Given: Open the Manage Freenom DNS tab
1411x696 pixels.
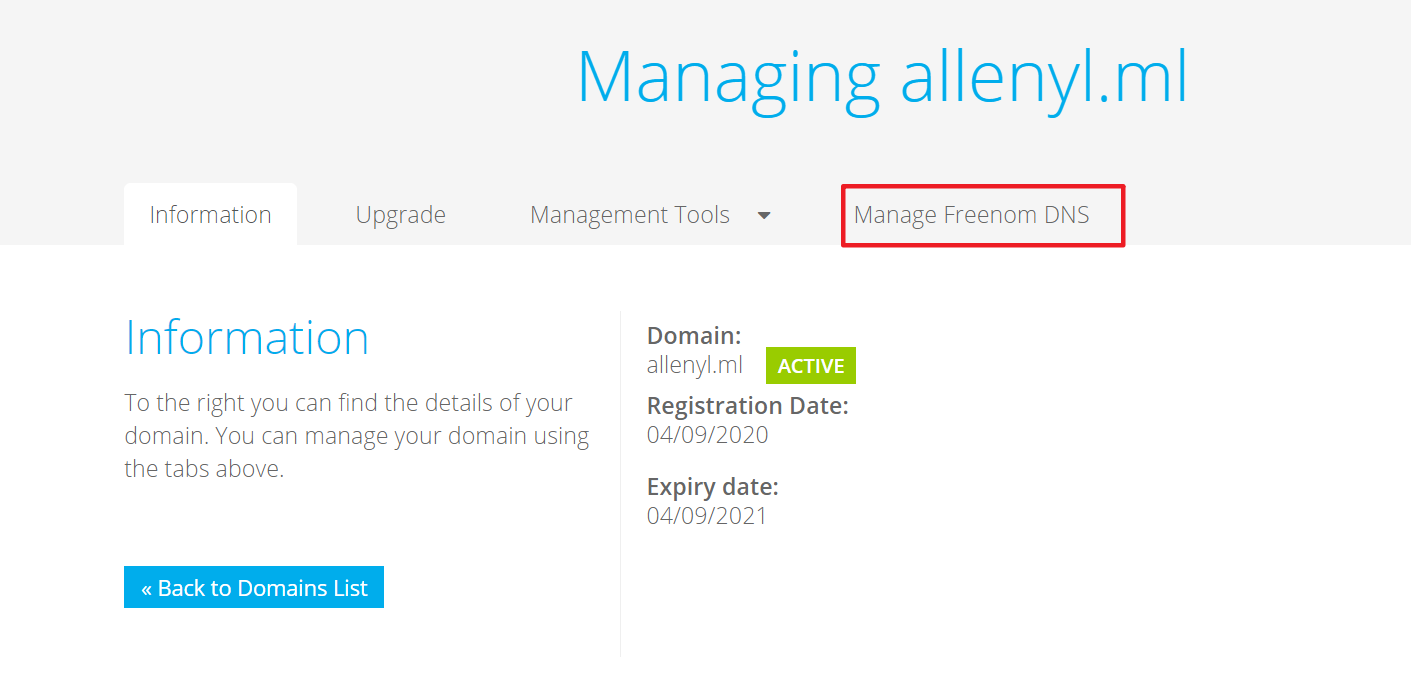Looking at the screenshot, I should coord(971,215).
